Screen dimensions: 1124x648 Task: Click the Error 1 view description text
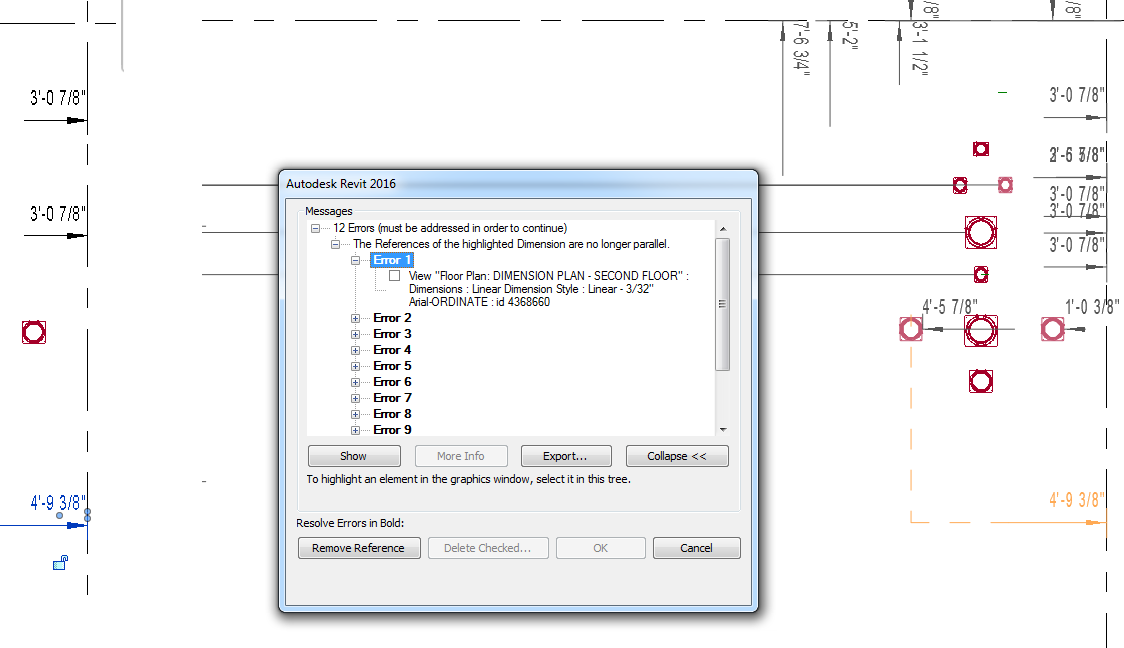pyautogui.click(x=548, y=289)
